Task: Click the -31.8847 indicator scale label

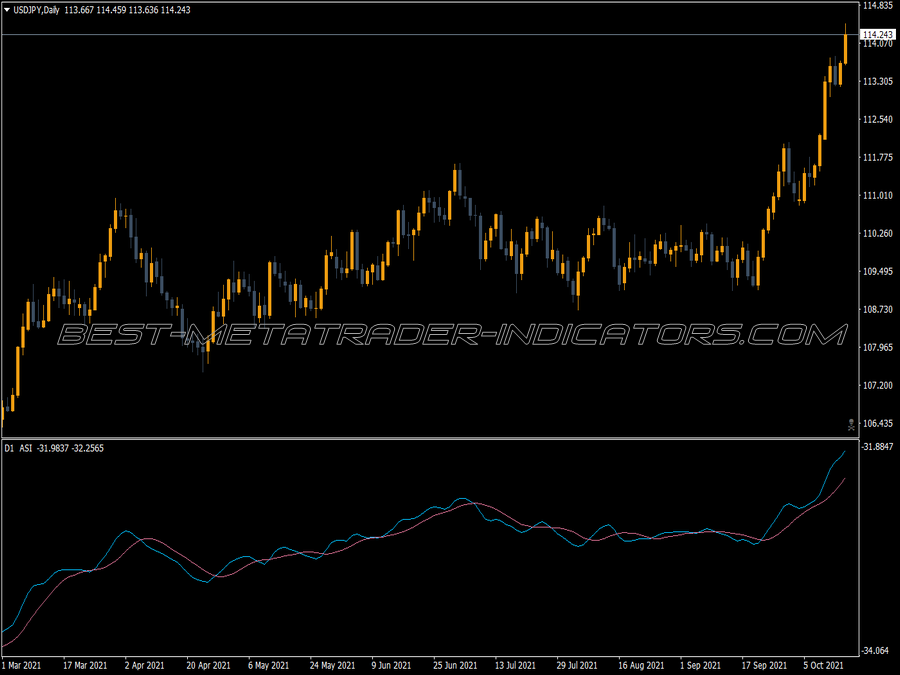Action: [878, 447]
